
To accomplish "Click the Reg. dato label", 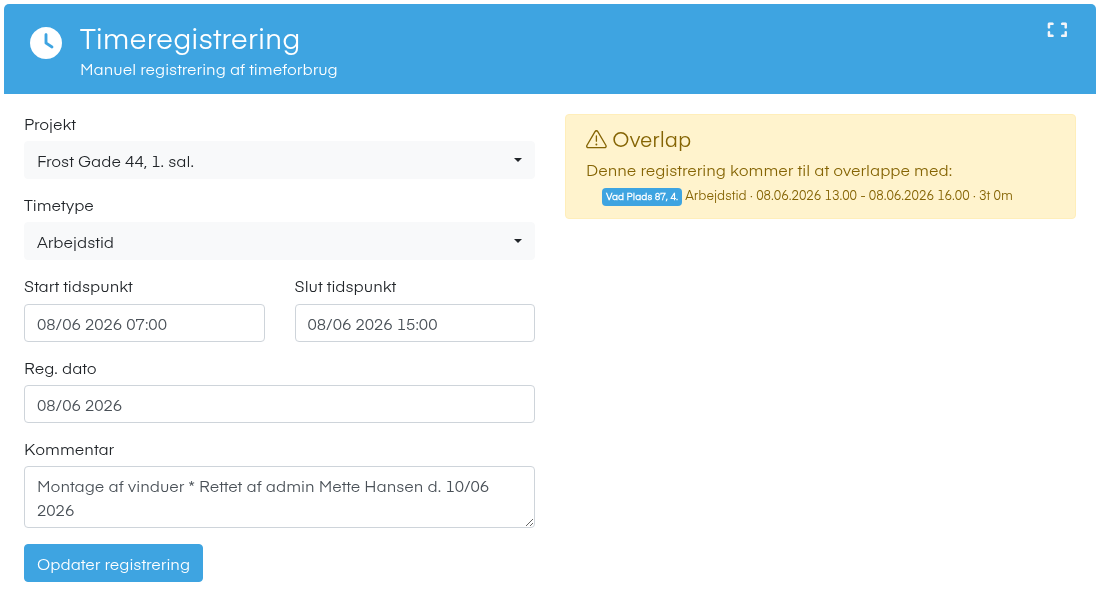I will point(60,369).
